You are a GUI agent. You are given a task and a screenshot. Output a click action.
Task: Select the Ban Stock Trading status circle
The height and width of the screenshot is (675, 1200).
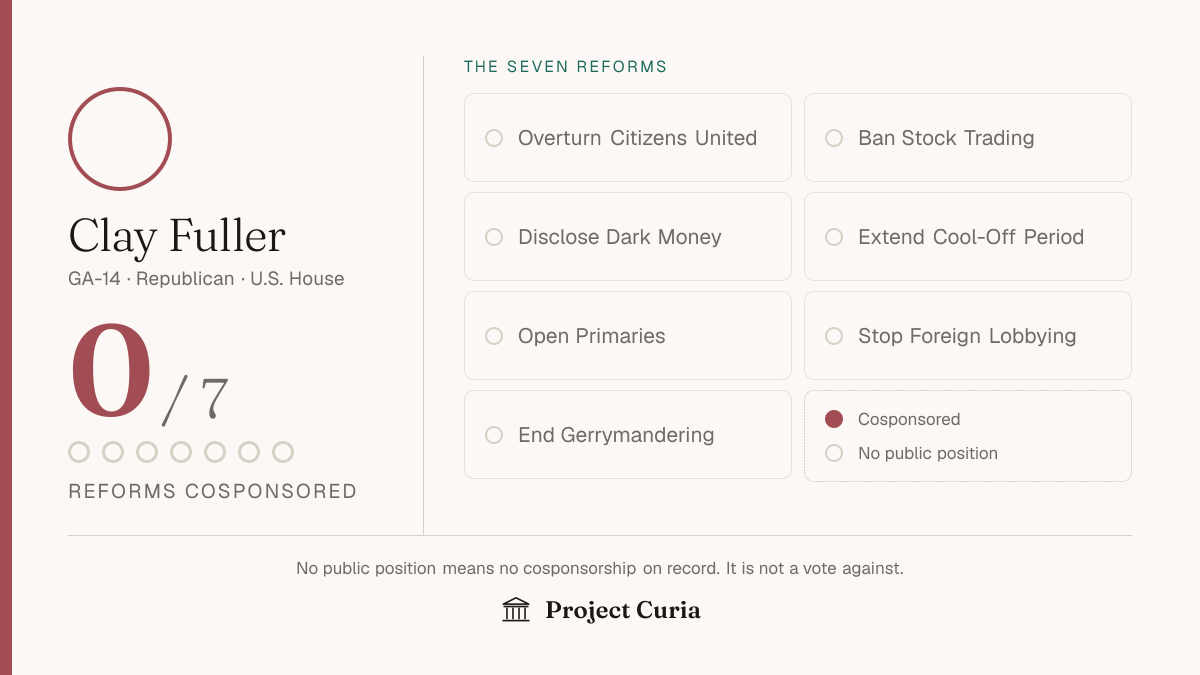click(x=834, y=138)
